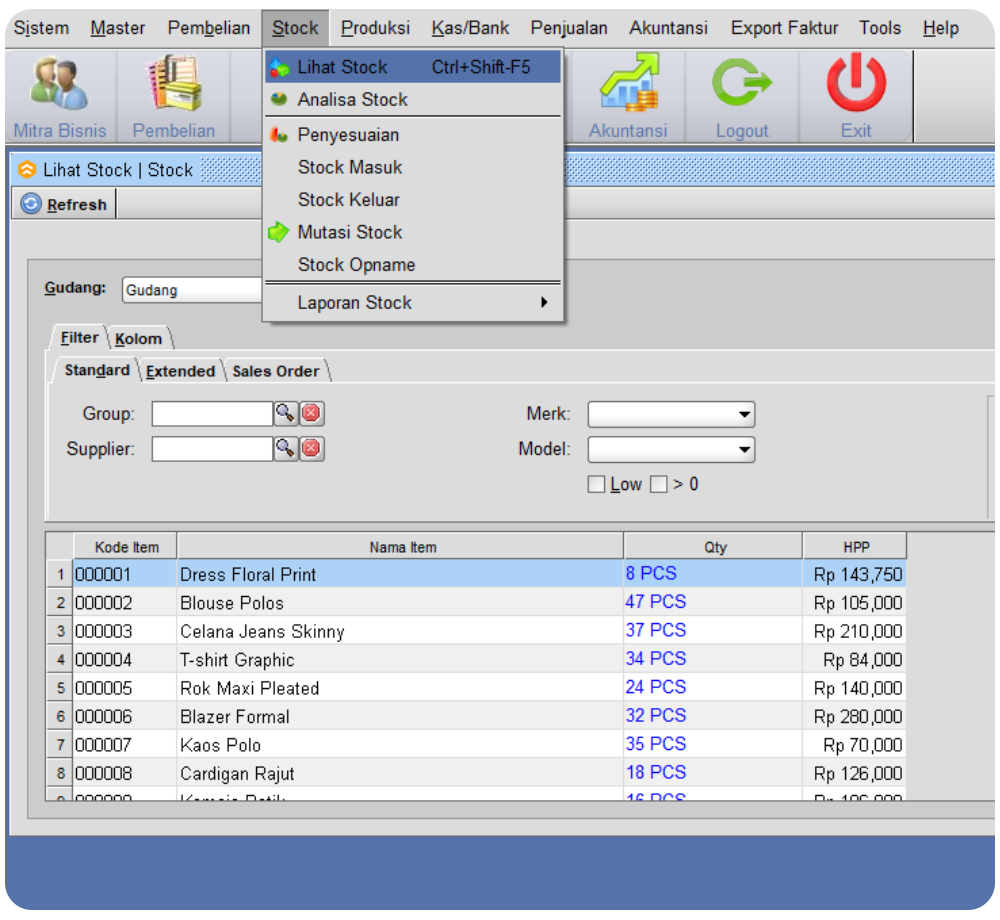Image resolution: width=1000 pixels, height=920 pixels.
Task: Open the Sistem menu
Action: (41, 28)
